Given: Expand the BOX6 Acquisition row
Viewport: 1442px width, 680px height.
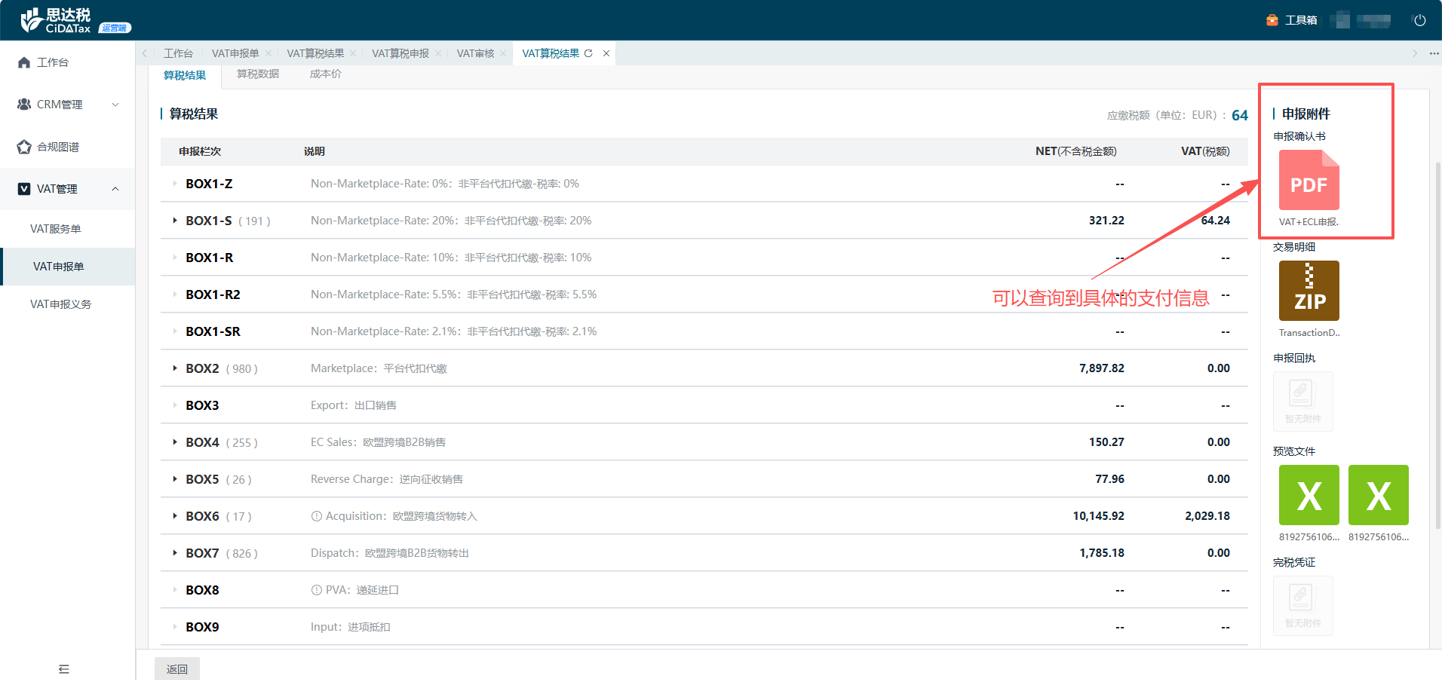Looking at the screenshot, I should point(175,516).
